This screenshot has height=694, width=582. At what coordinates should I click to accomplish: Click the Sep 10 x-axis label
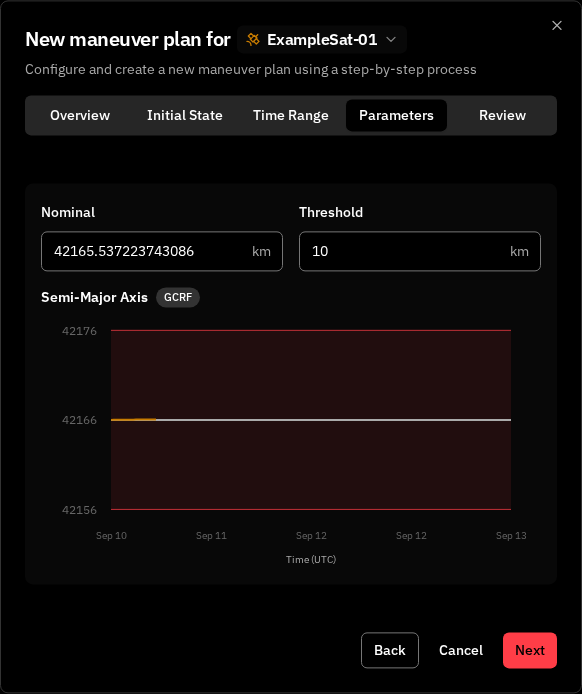[x=112, y=536]
